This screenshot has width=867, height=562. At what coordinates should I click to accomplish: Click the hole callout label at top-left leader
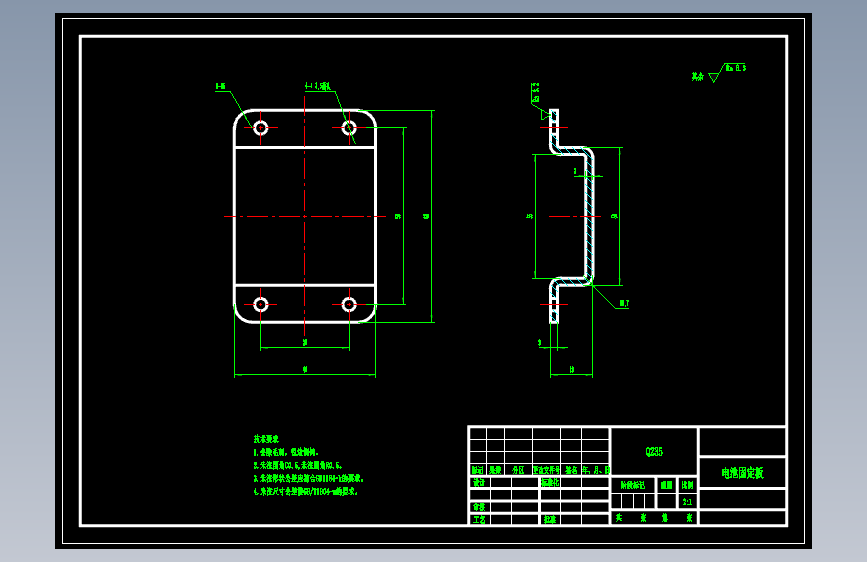click(x=220, y=86)
